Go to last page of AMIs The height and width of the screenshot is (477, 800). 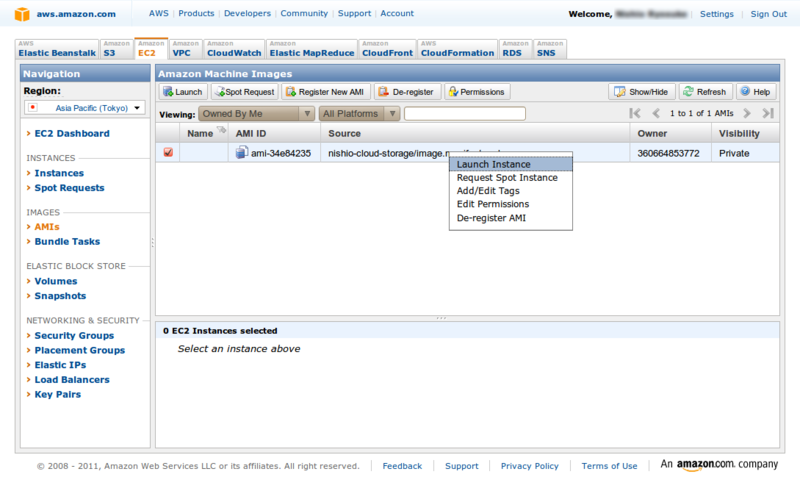[x=768, y=113]
